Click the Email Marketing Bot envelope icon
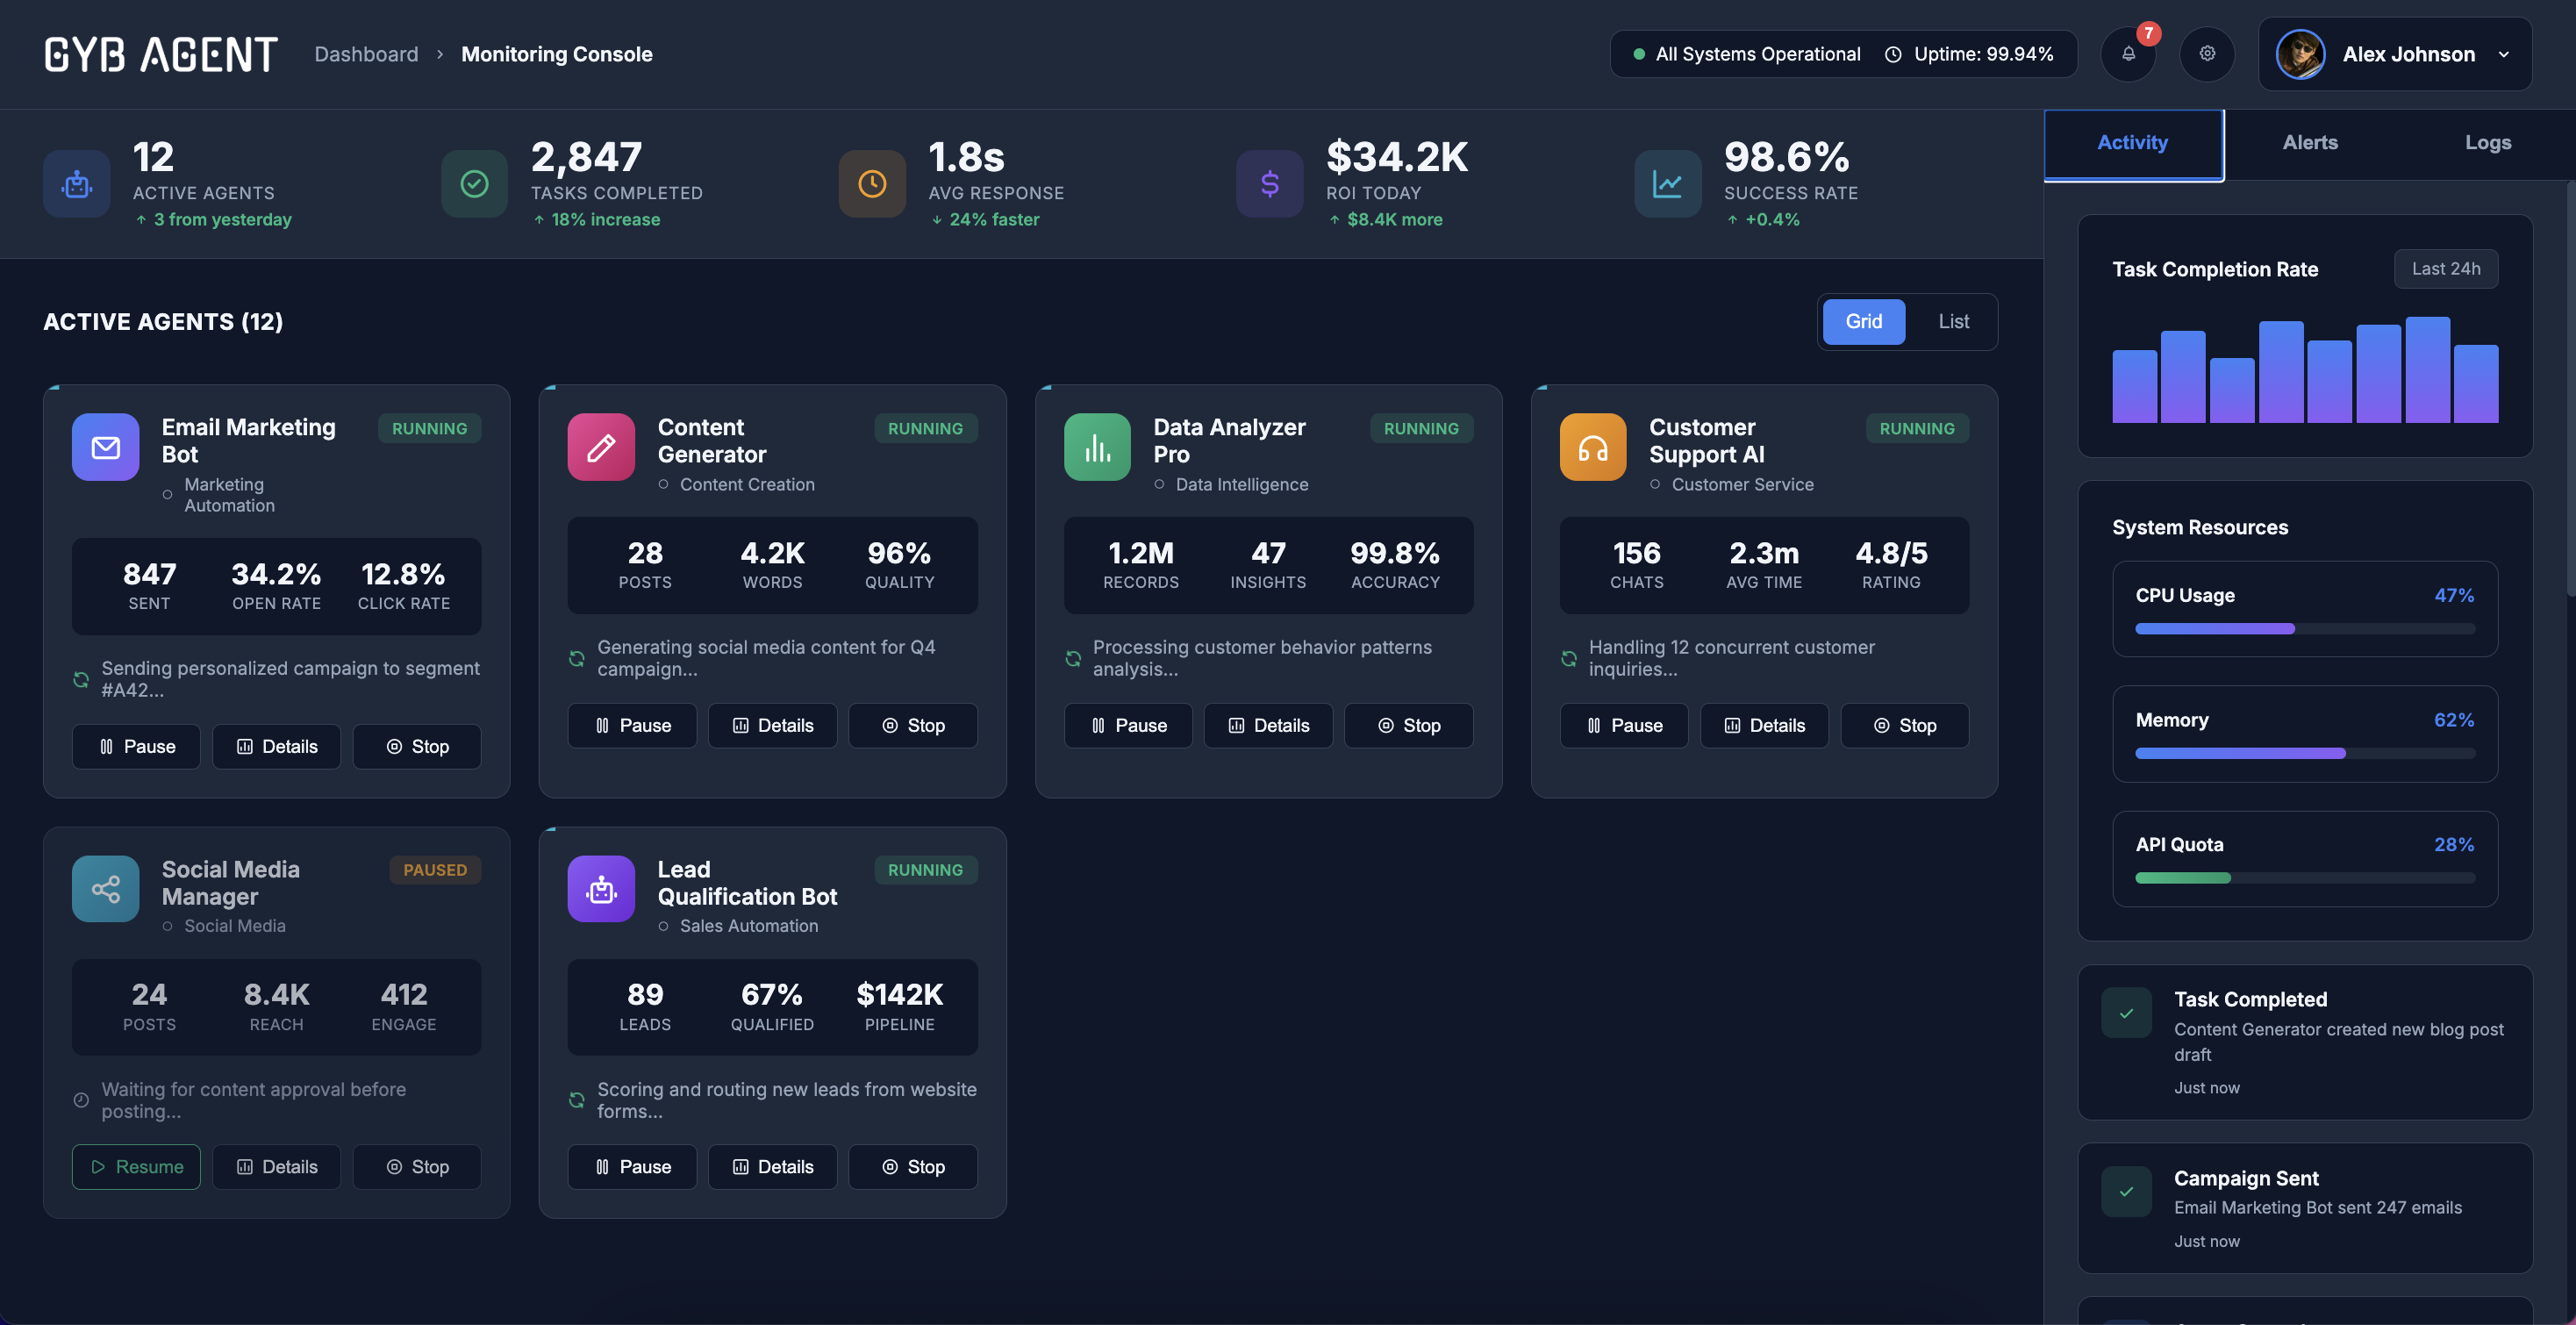Screen dimensions: 2576x1325 pyautogui.click(x=105, y=447)
